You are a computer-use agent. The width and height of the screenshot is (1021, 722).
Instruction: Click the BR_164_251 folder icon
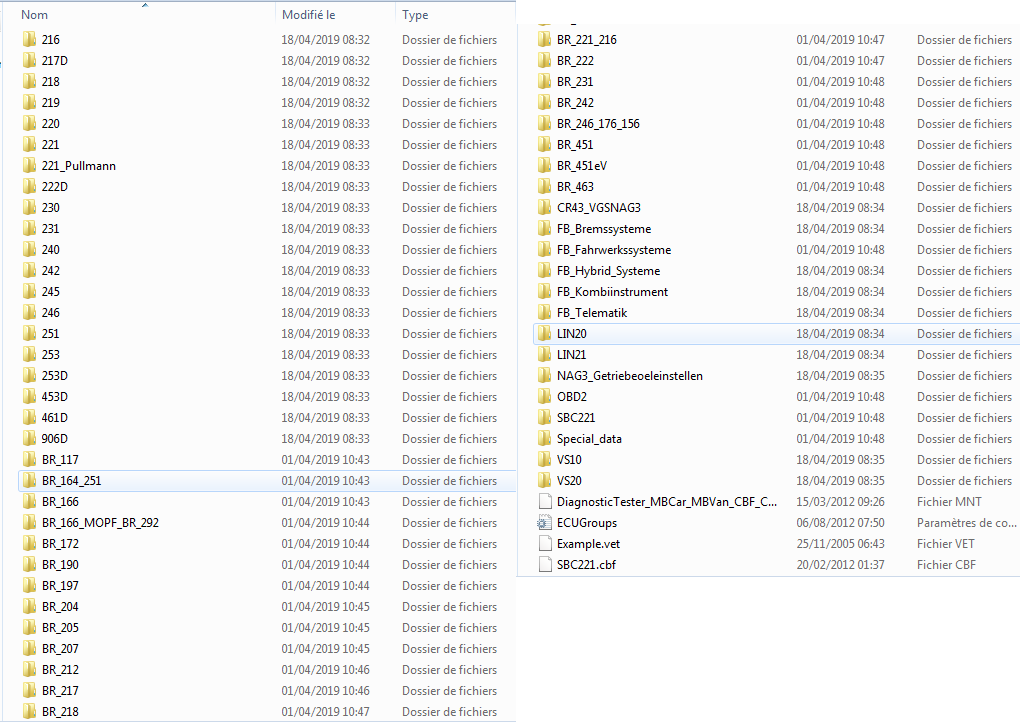pos(29,481)
